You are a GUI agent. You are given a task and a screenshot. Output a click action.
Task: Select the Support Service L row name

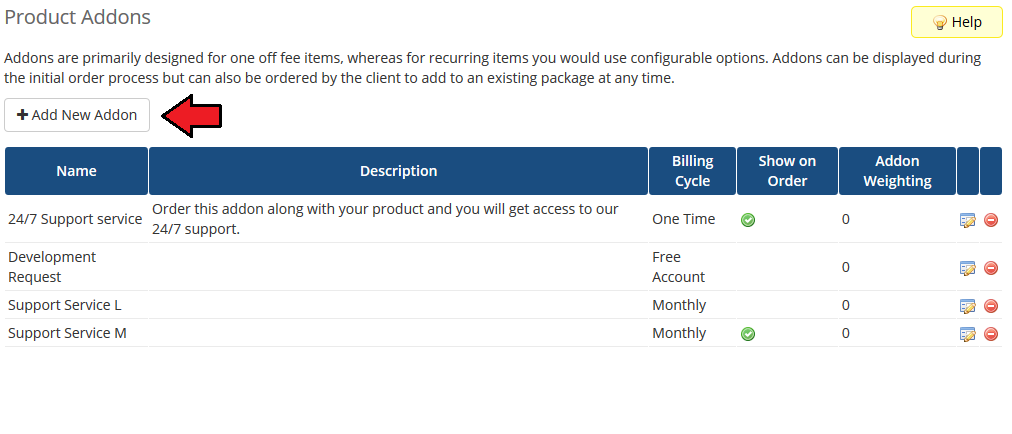click(65, 305)
